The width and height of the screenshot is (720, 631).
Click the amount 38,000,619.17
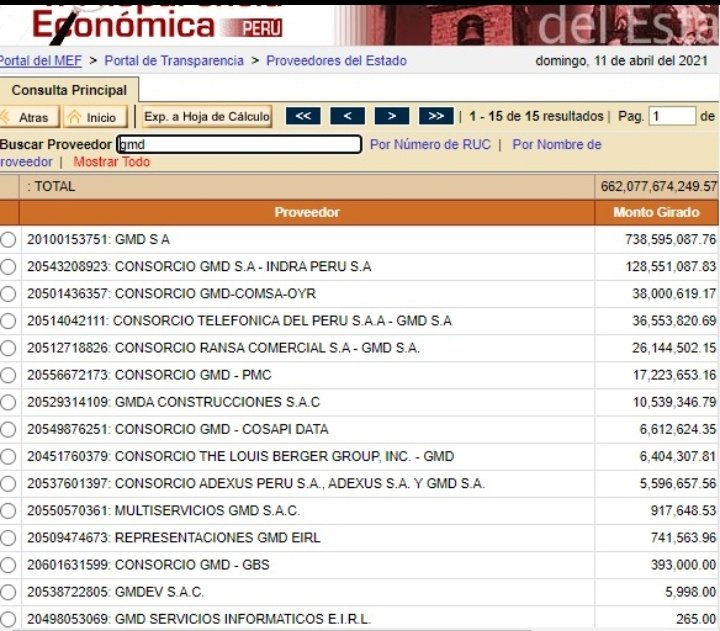coord(674,294)
